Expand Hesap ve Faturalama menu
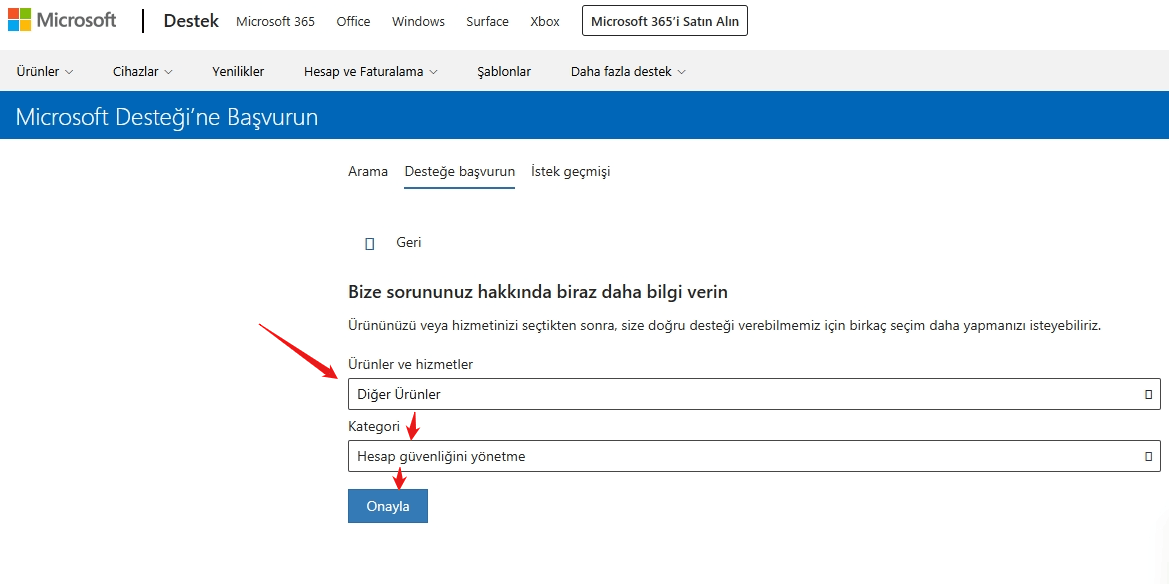1169x584 pixels. pyautogui.click(x=371, y=72)
